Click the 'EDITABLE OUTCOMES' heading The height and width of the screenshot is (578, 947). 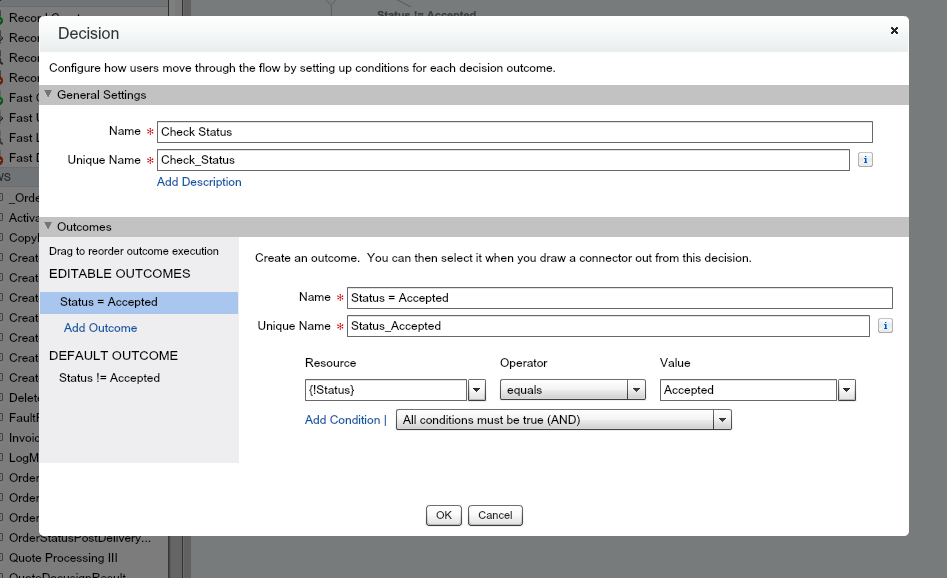click(120, 274)
